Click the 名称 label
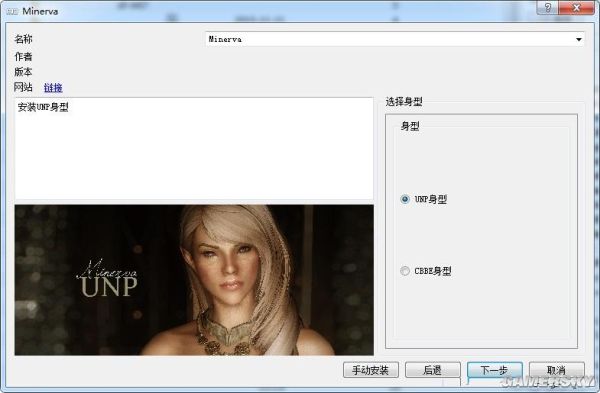600x393 pixels. [x=23, y=39]
